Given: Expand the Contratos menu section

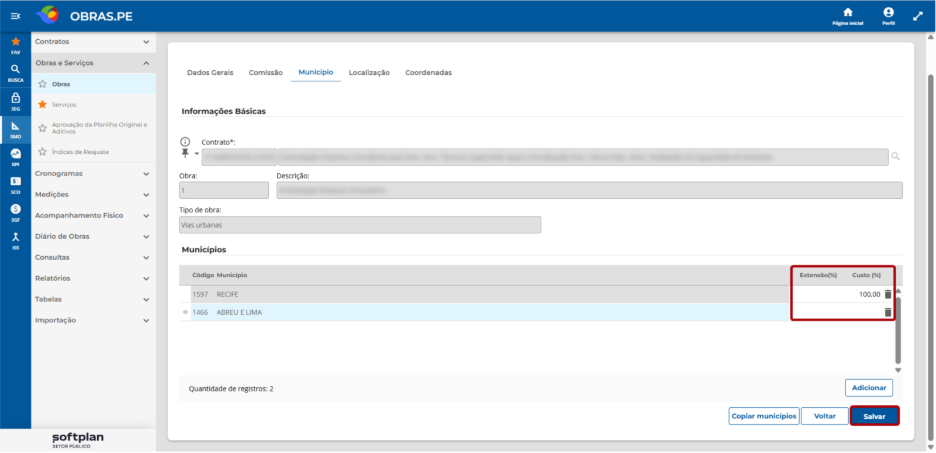Looking at the screenshot, I should tap(93, 42).
